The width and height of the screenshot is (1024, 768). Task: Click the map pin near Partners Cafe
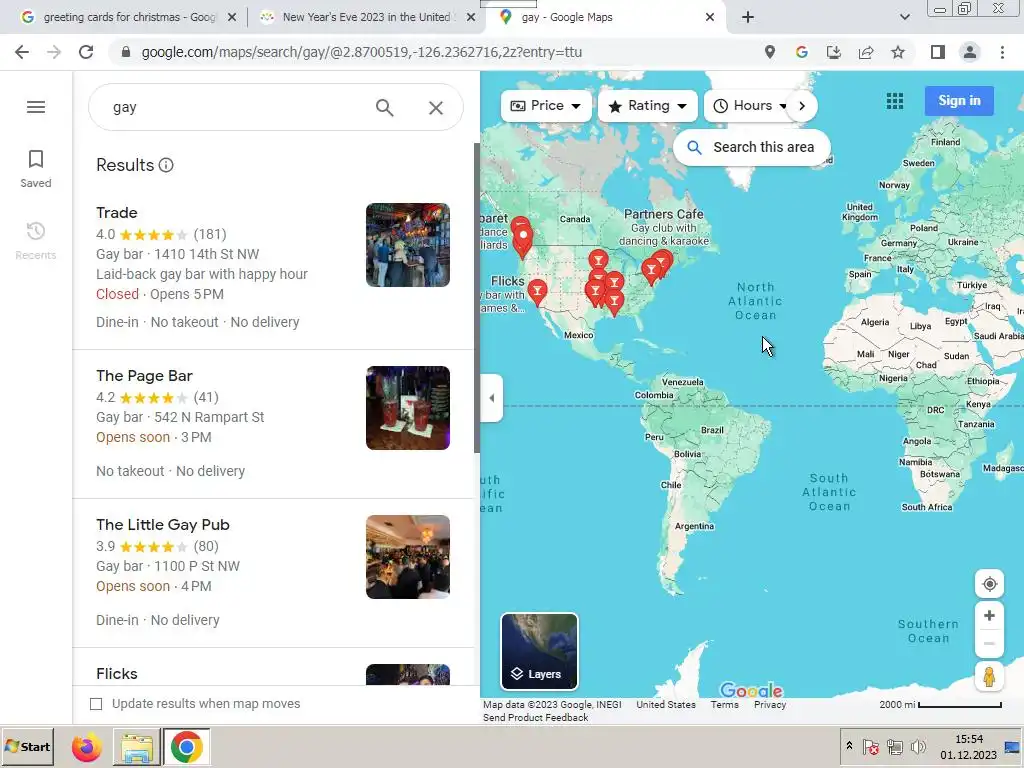pos(662,263)
